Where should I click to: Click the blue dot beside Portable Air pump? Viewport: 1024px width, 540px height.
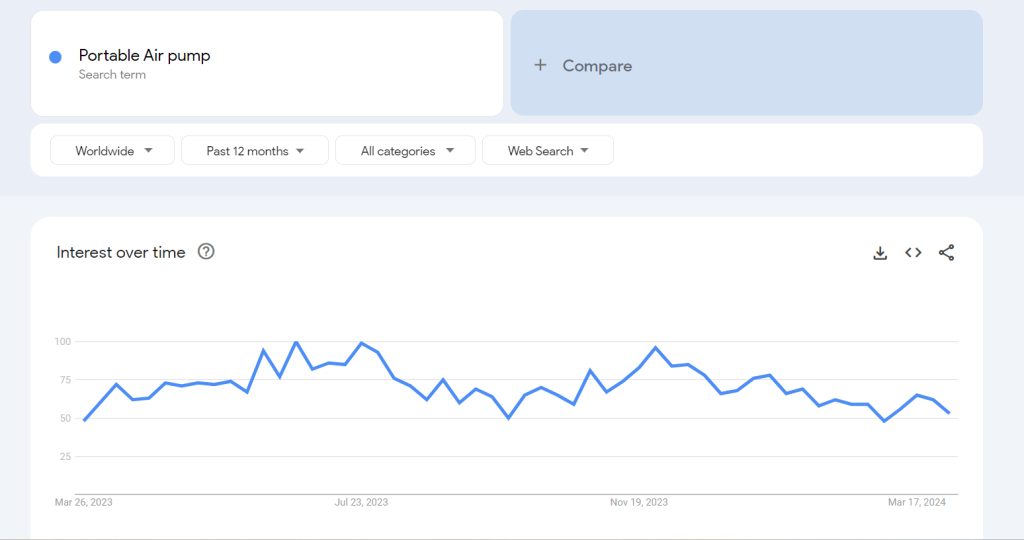click(x=56, y=57)
